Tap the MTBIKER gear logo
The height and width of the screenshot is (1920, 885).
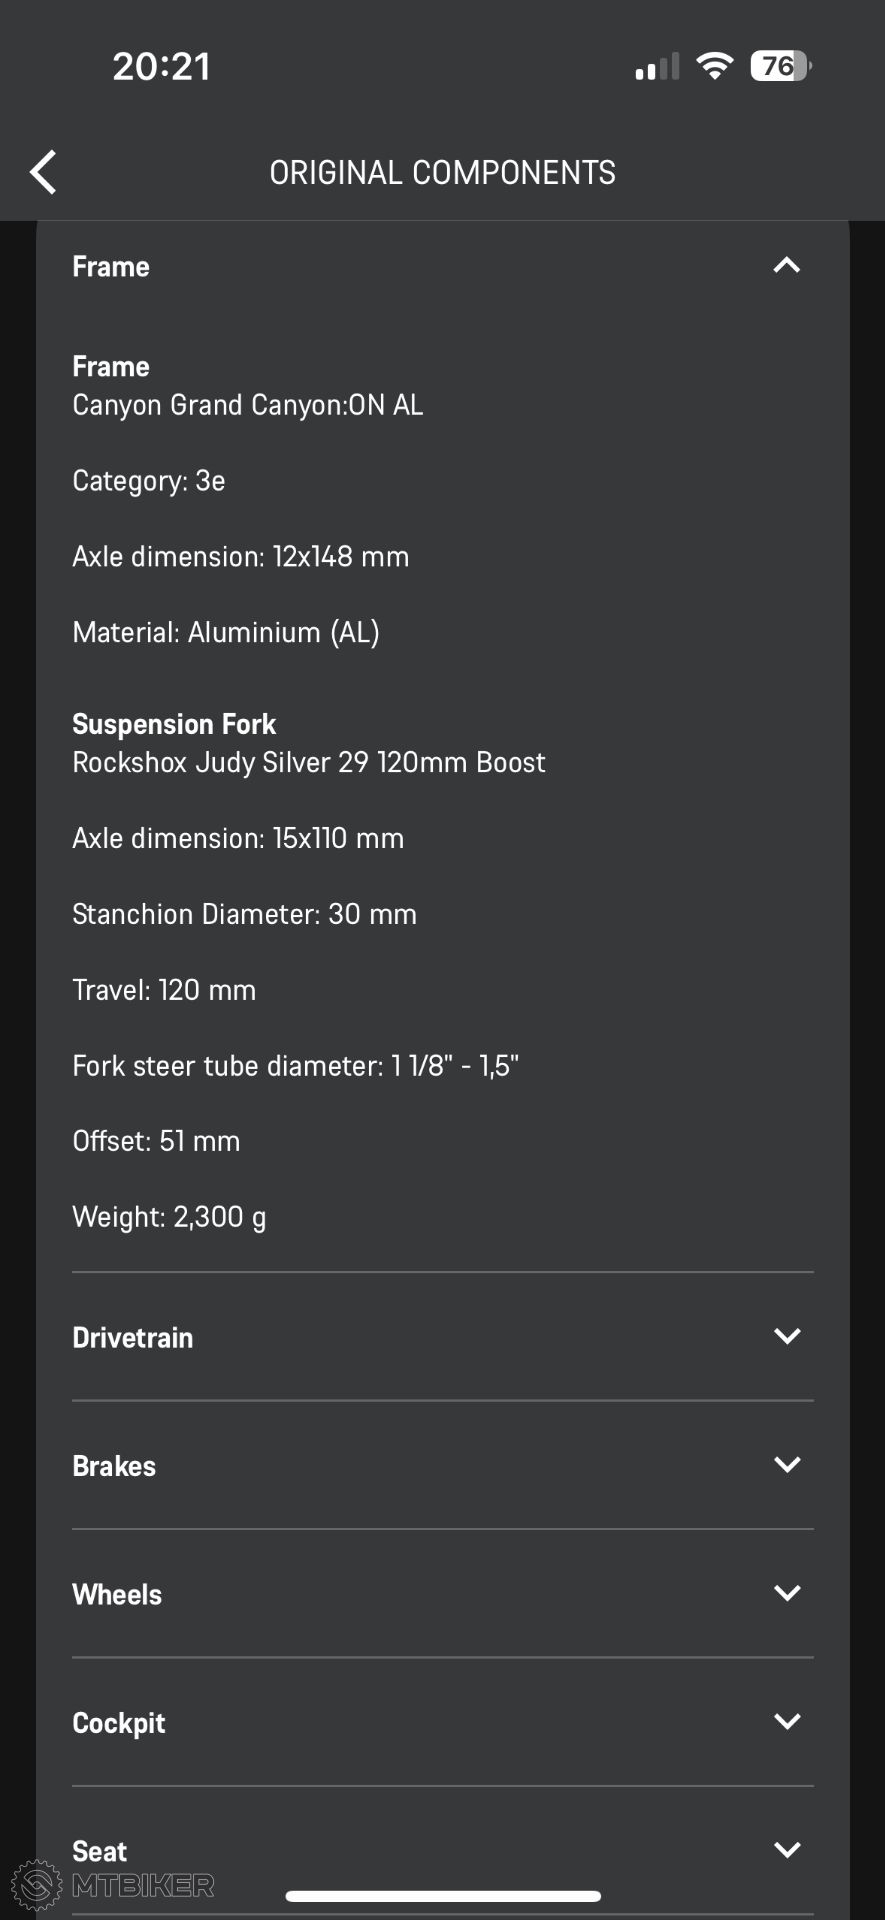coord(37,1885)
